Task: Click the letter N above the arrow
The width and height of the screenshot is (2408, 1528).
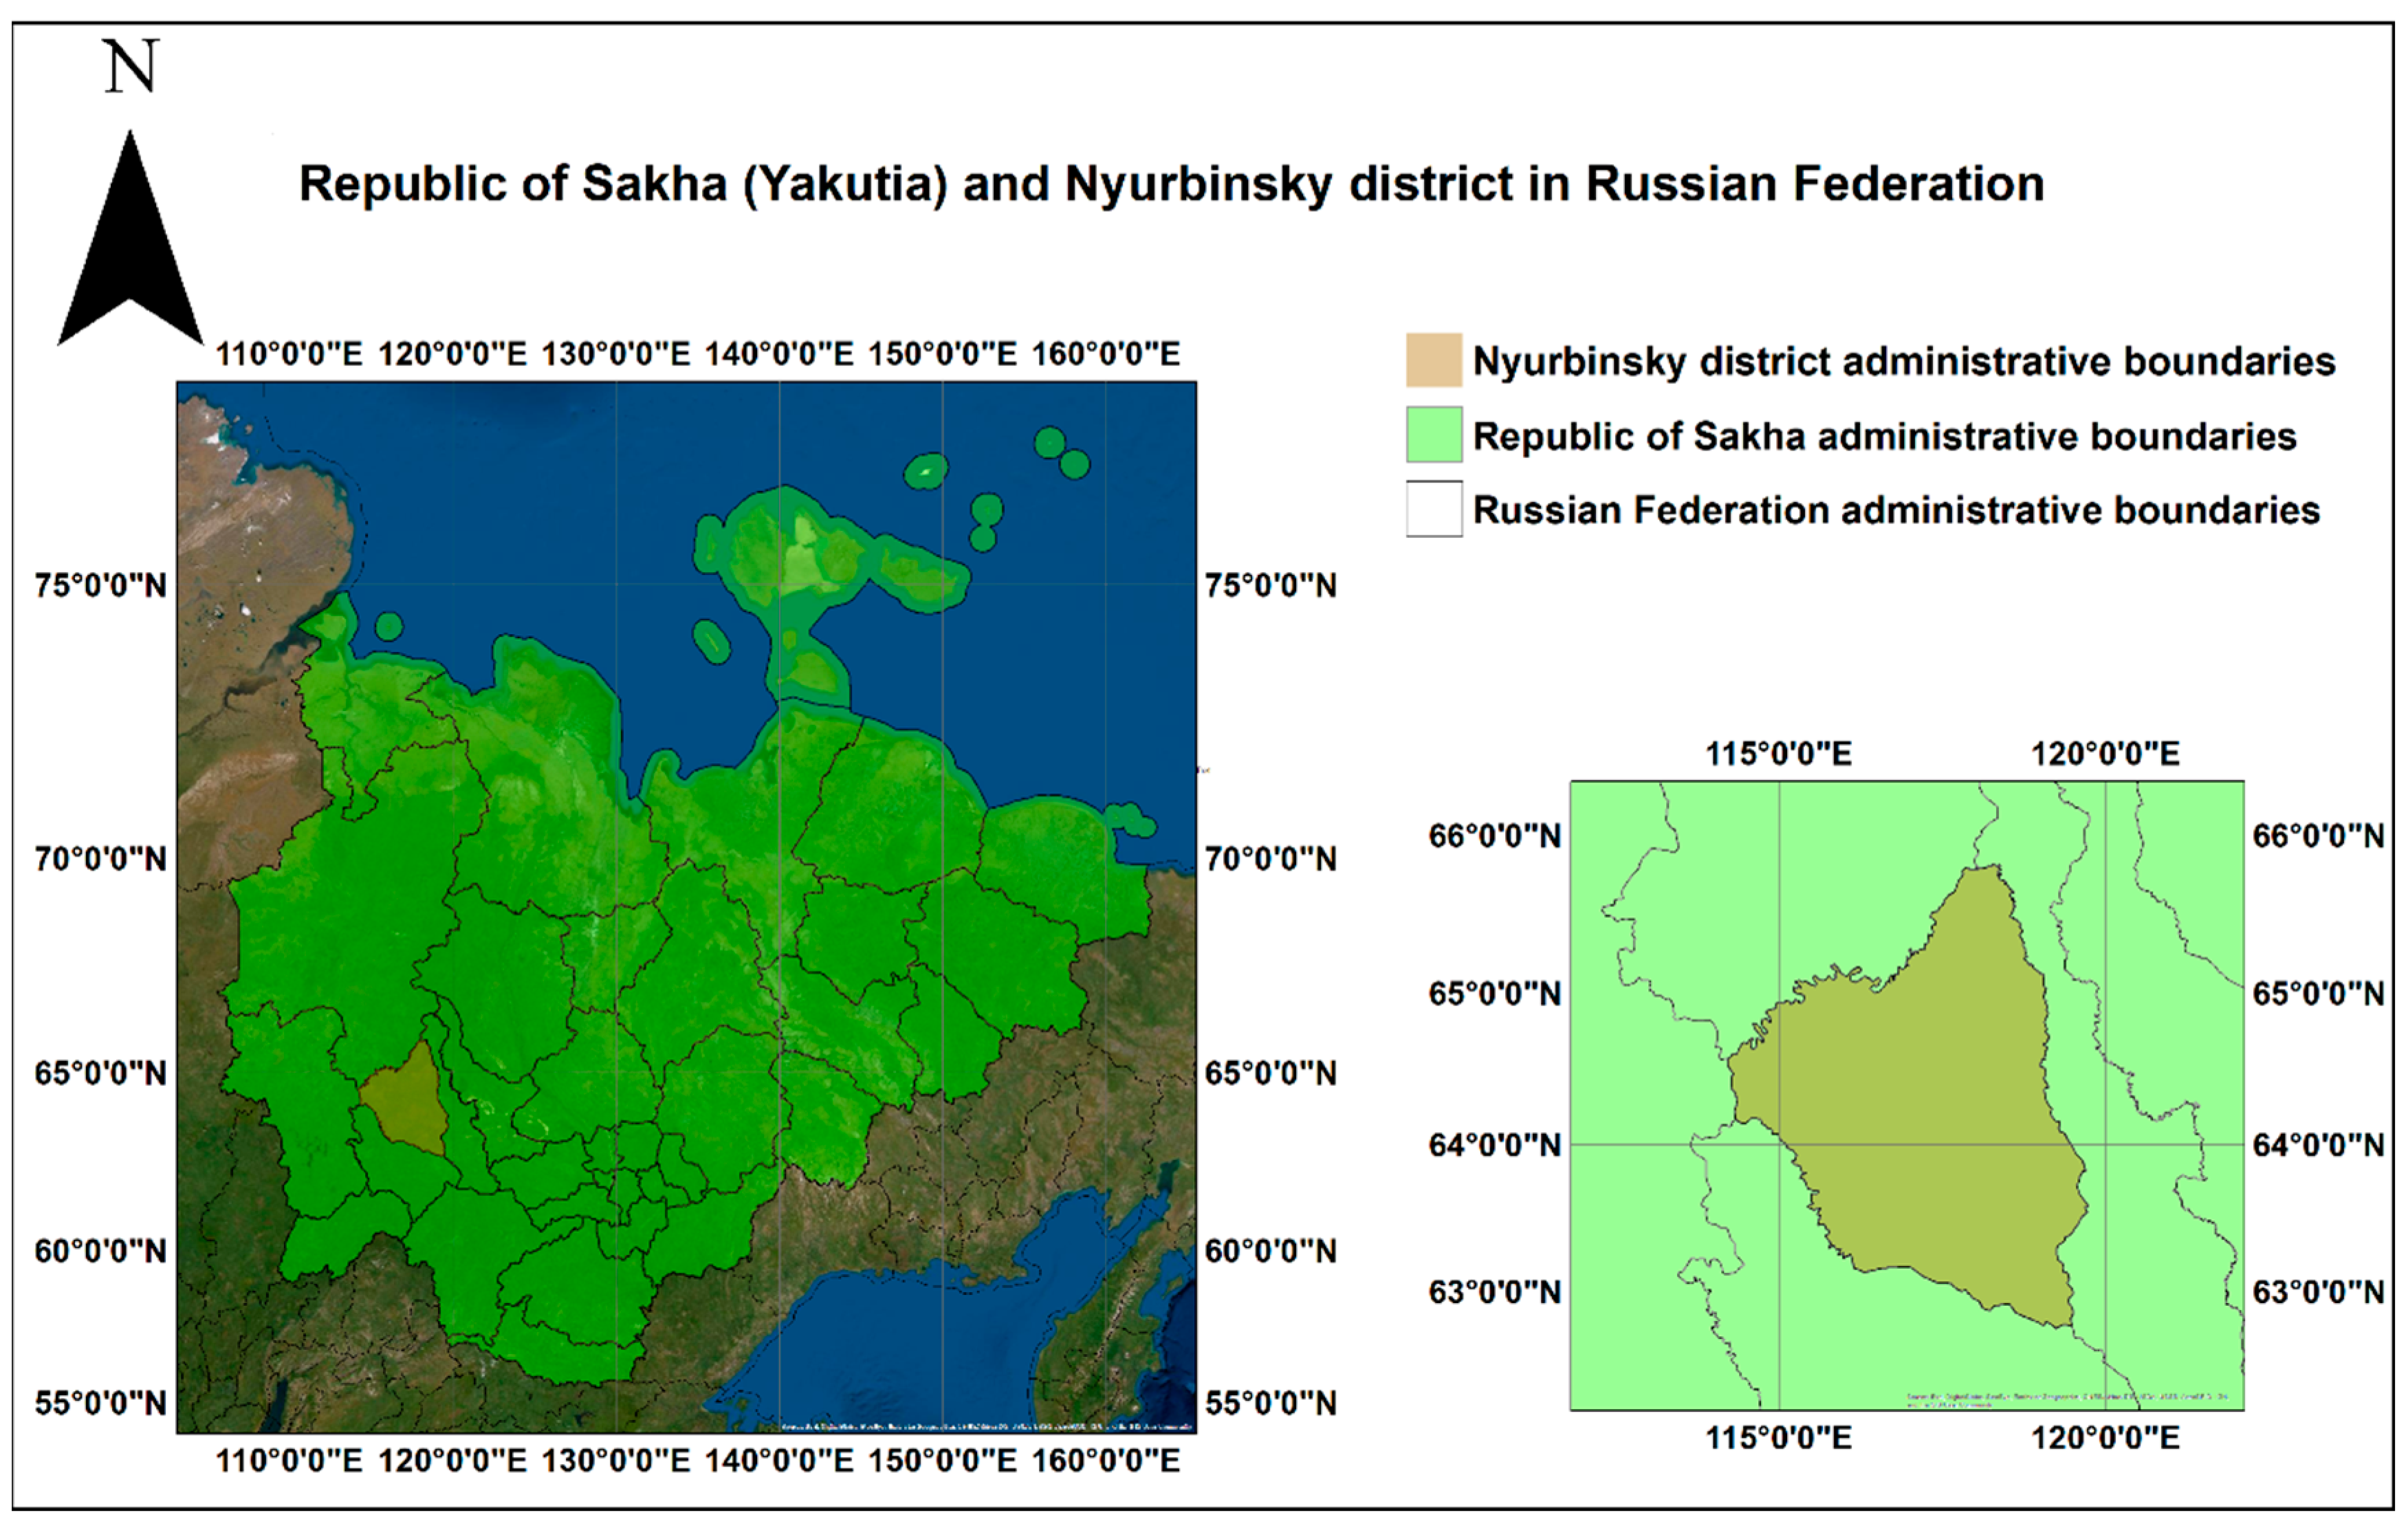Action: (x=131, y=68)
